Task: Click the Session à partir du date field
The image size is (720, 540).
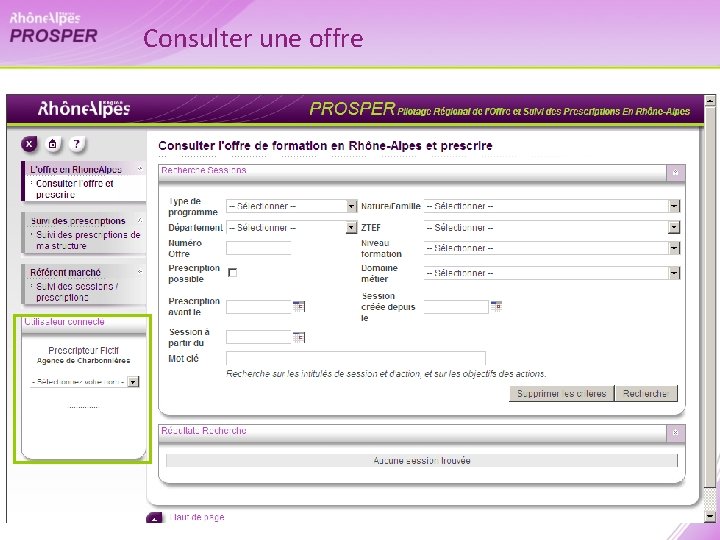Action: click(x=259, y=338)
